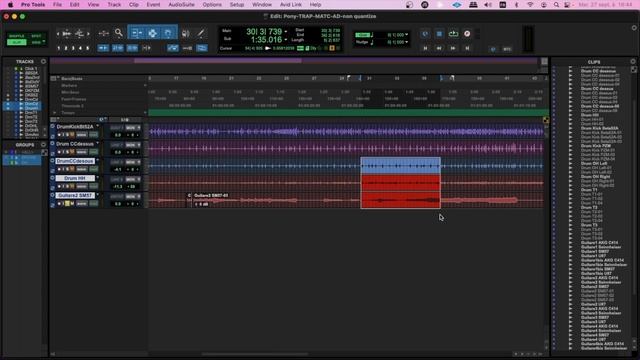Click the Drum HH track name
640x360 pixels.
tap(75, 178)
